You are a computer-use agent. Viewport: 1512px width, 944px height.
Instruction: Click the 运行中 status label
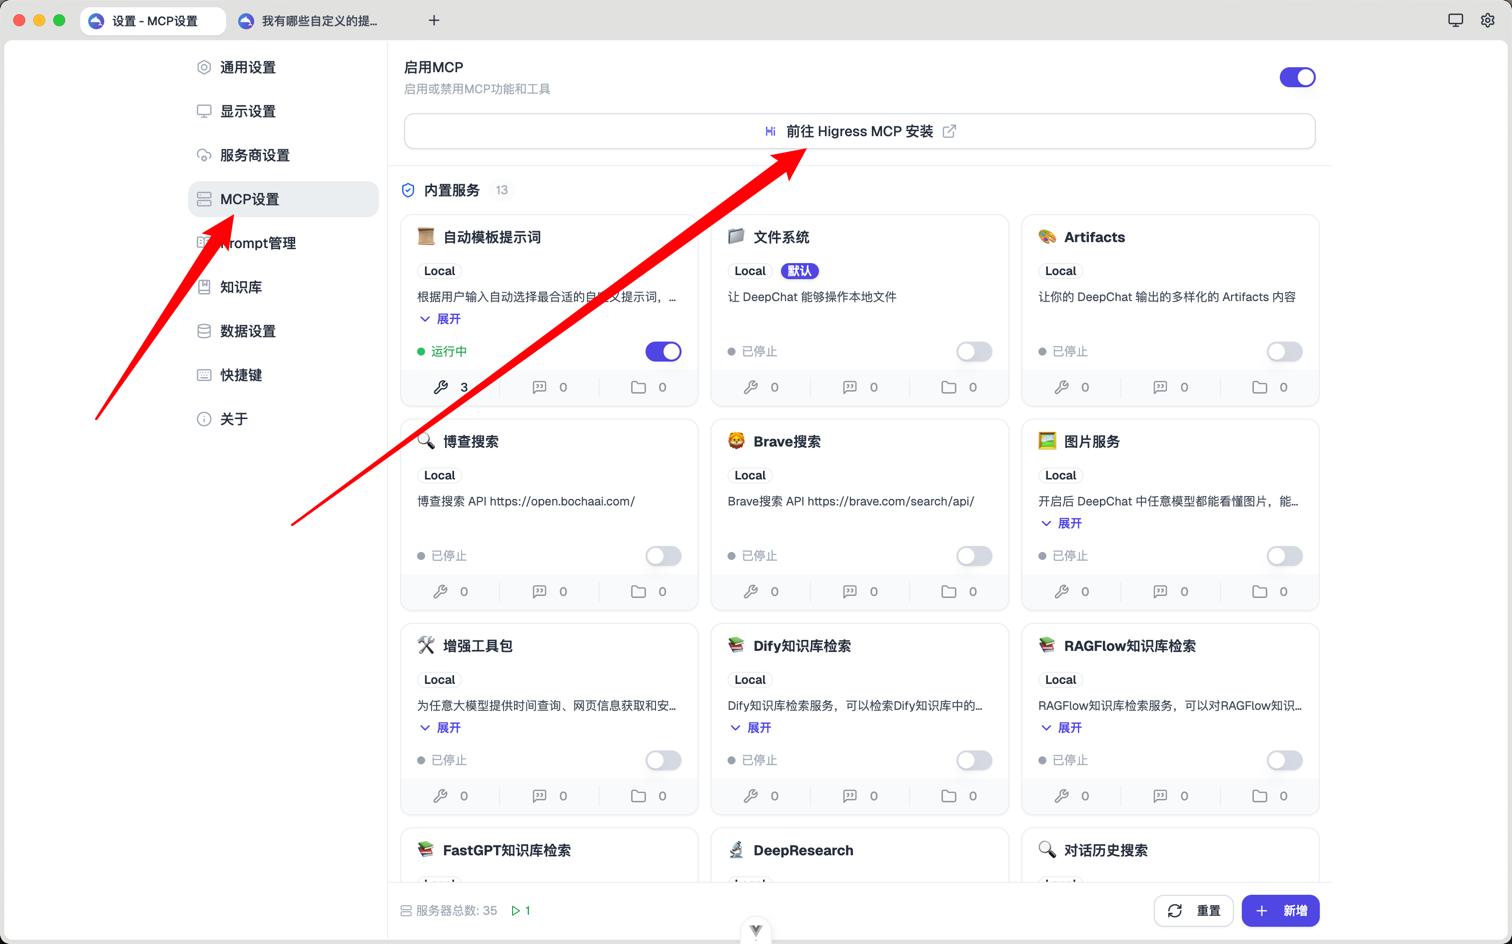pos(449,351)
